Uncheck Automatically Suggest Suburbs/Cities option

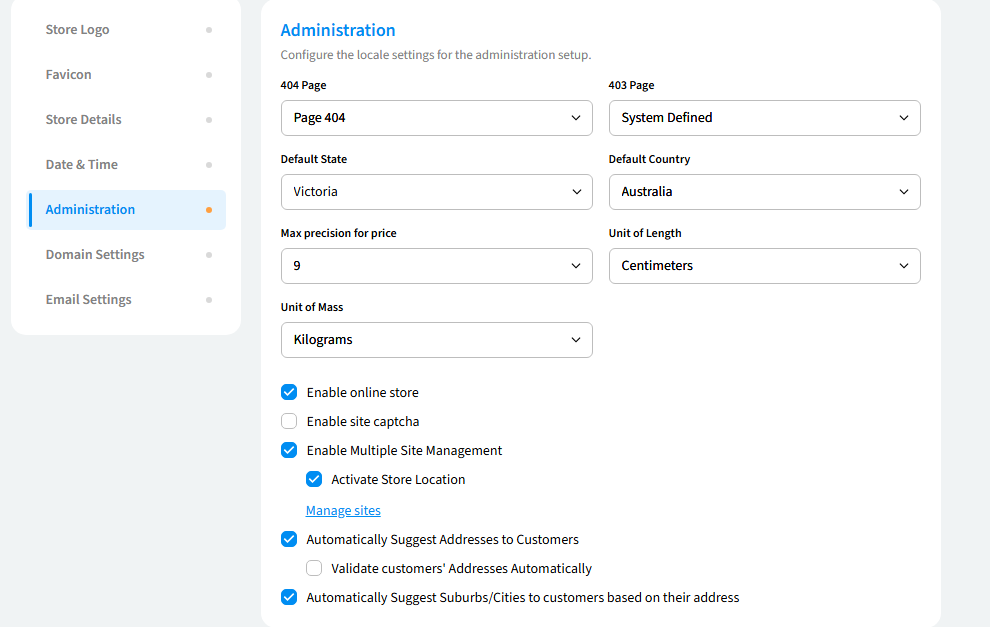pyautogui.click(x=289, y=597)
